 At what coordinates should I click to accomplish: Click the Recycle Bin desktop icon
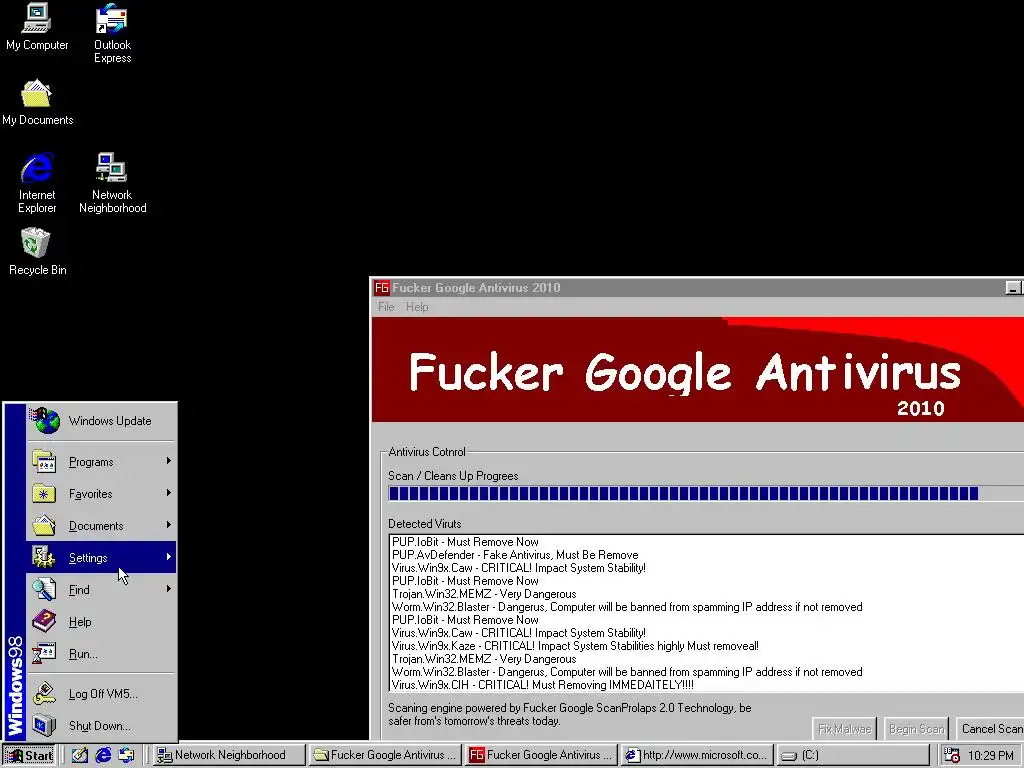point(37,251)
